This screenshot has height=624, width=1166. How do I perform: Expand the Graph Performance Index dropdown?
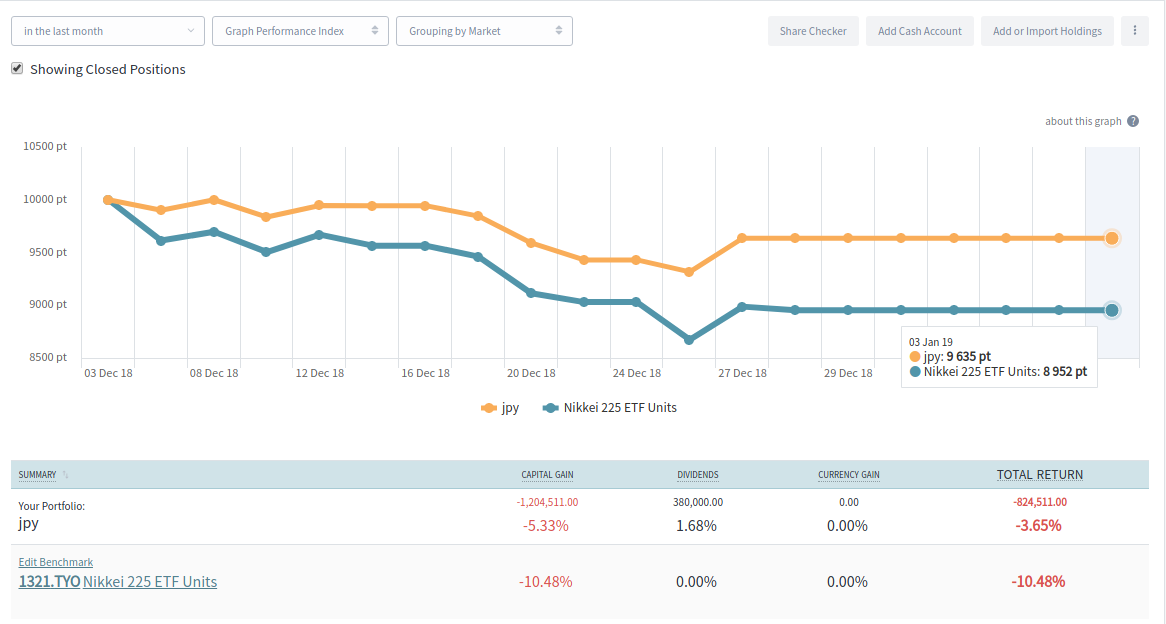tap(301, 31)
